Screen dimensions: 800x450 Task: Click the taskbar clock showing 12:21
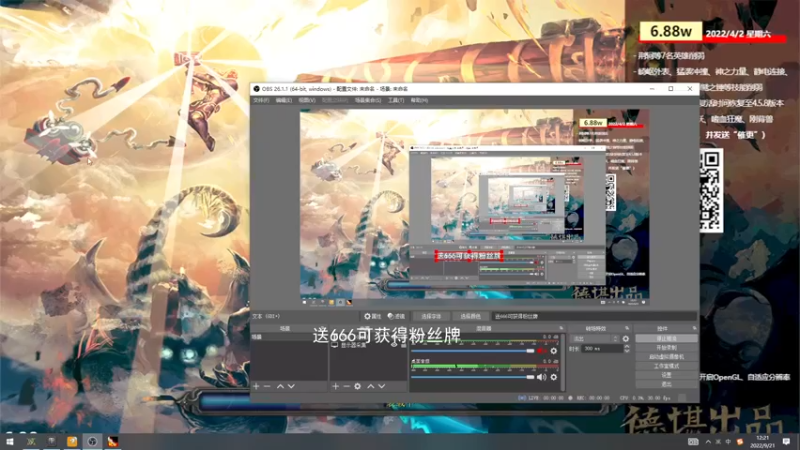coord(763,442)
